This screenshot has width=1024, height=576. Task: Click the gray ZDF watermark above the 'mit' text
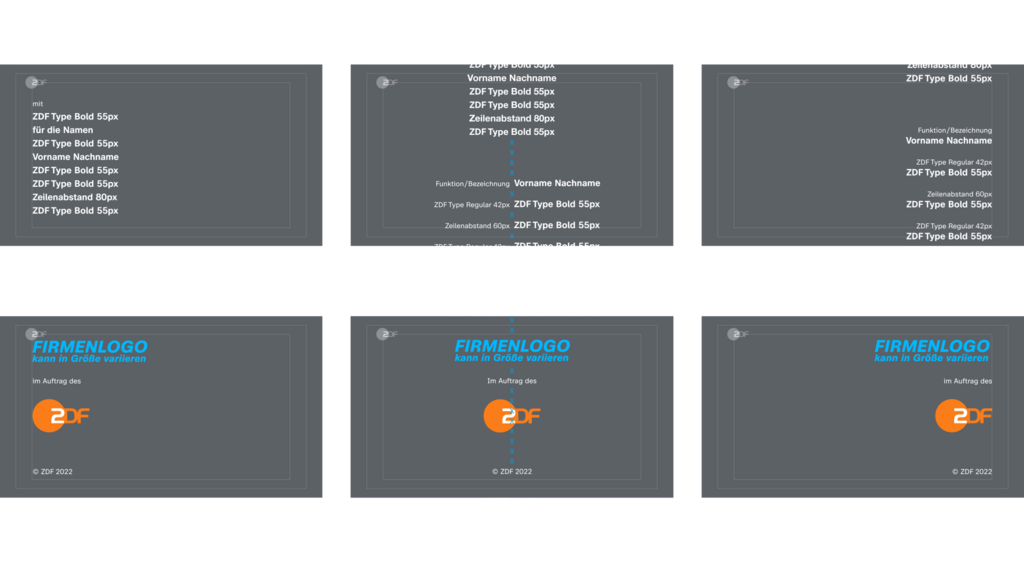(x=37, y=82)
